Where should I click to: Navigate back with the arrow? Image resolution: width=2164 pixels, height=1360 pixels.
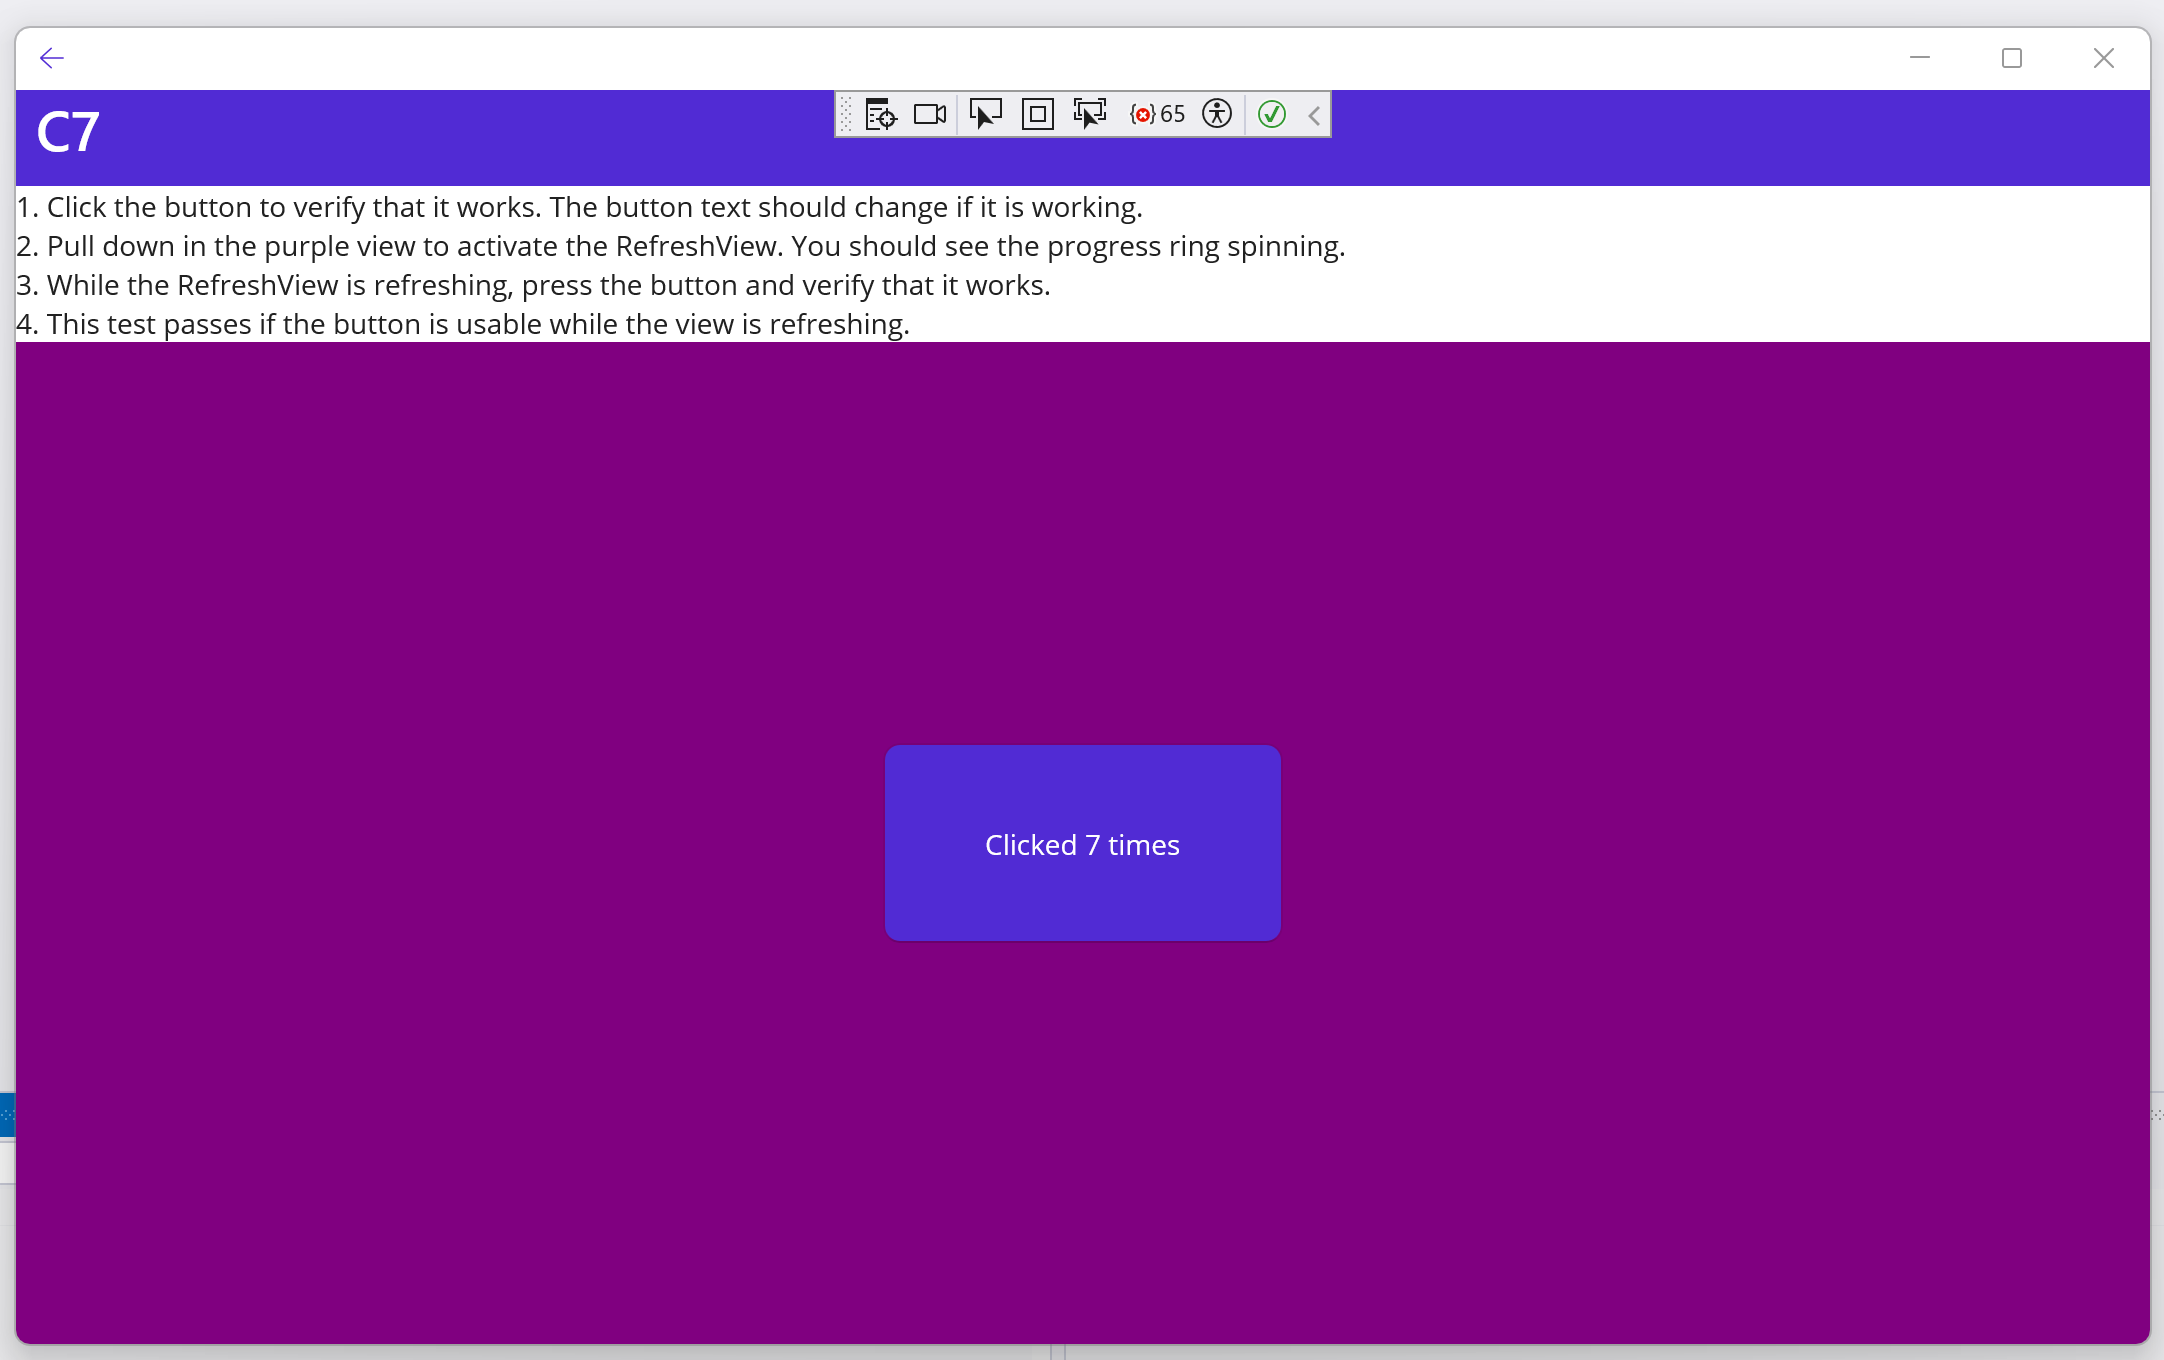(x=52, y=57)
